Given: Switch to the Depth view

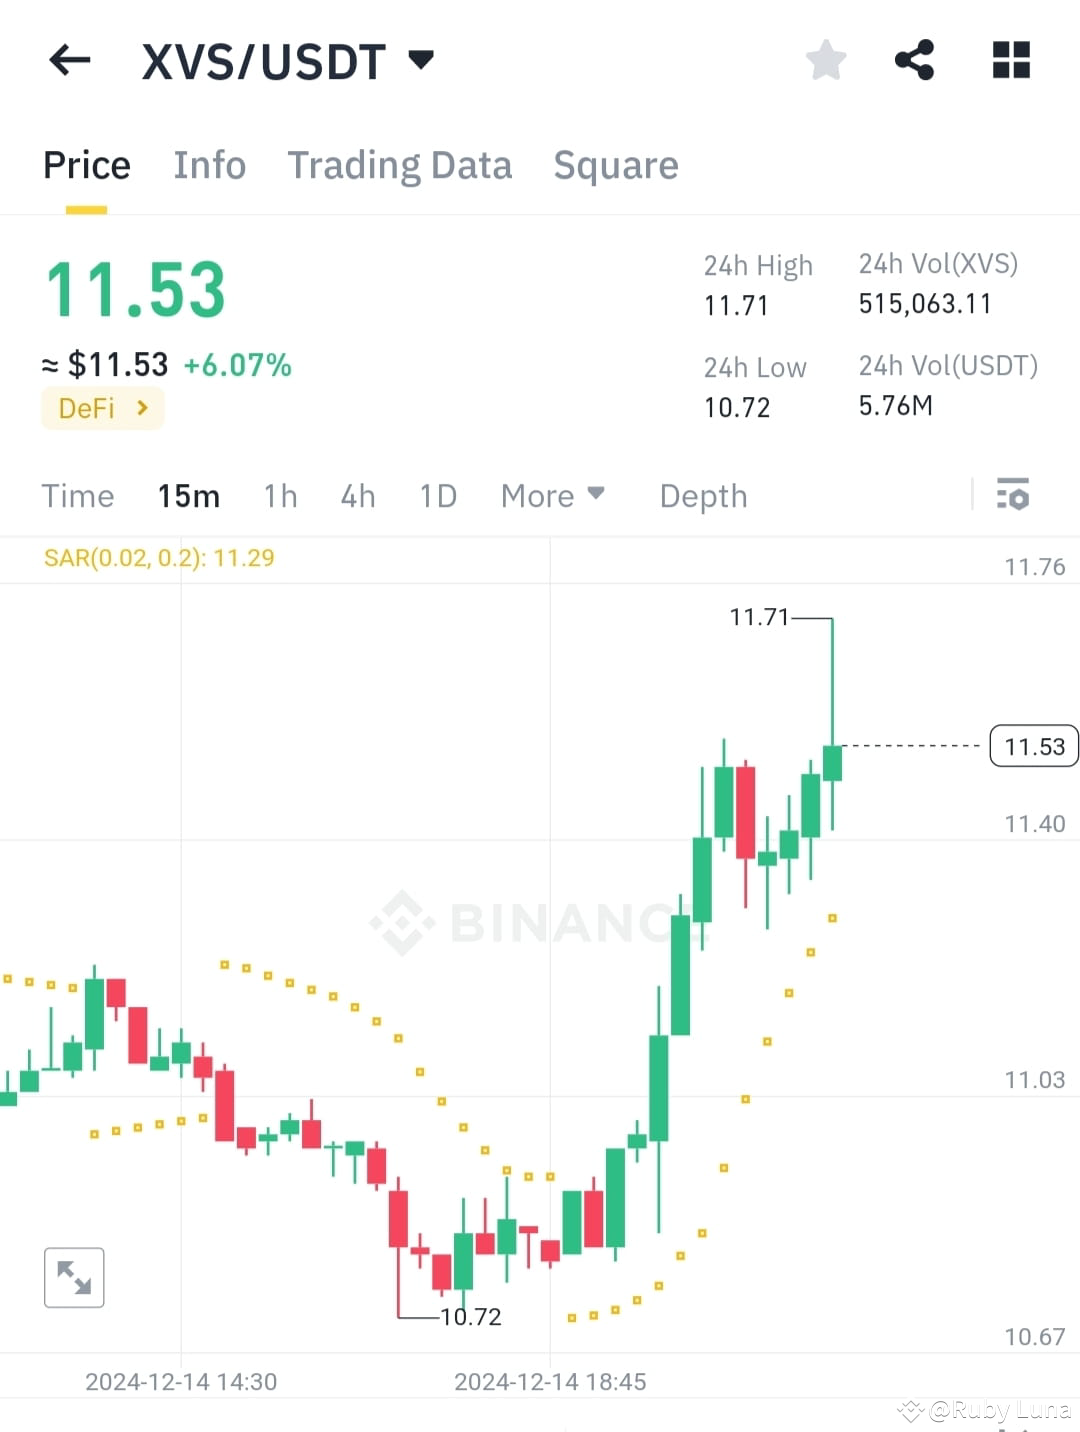Looking at the screenshot, I should [x=703, y=496].
